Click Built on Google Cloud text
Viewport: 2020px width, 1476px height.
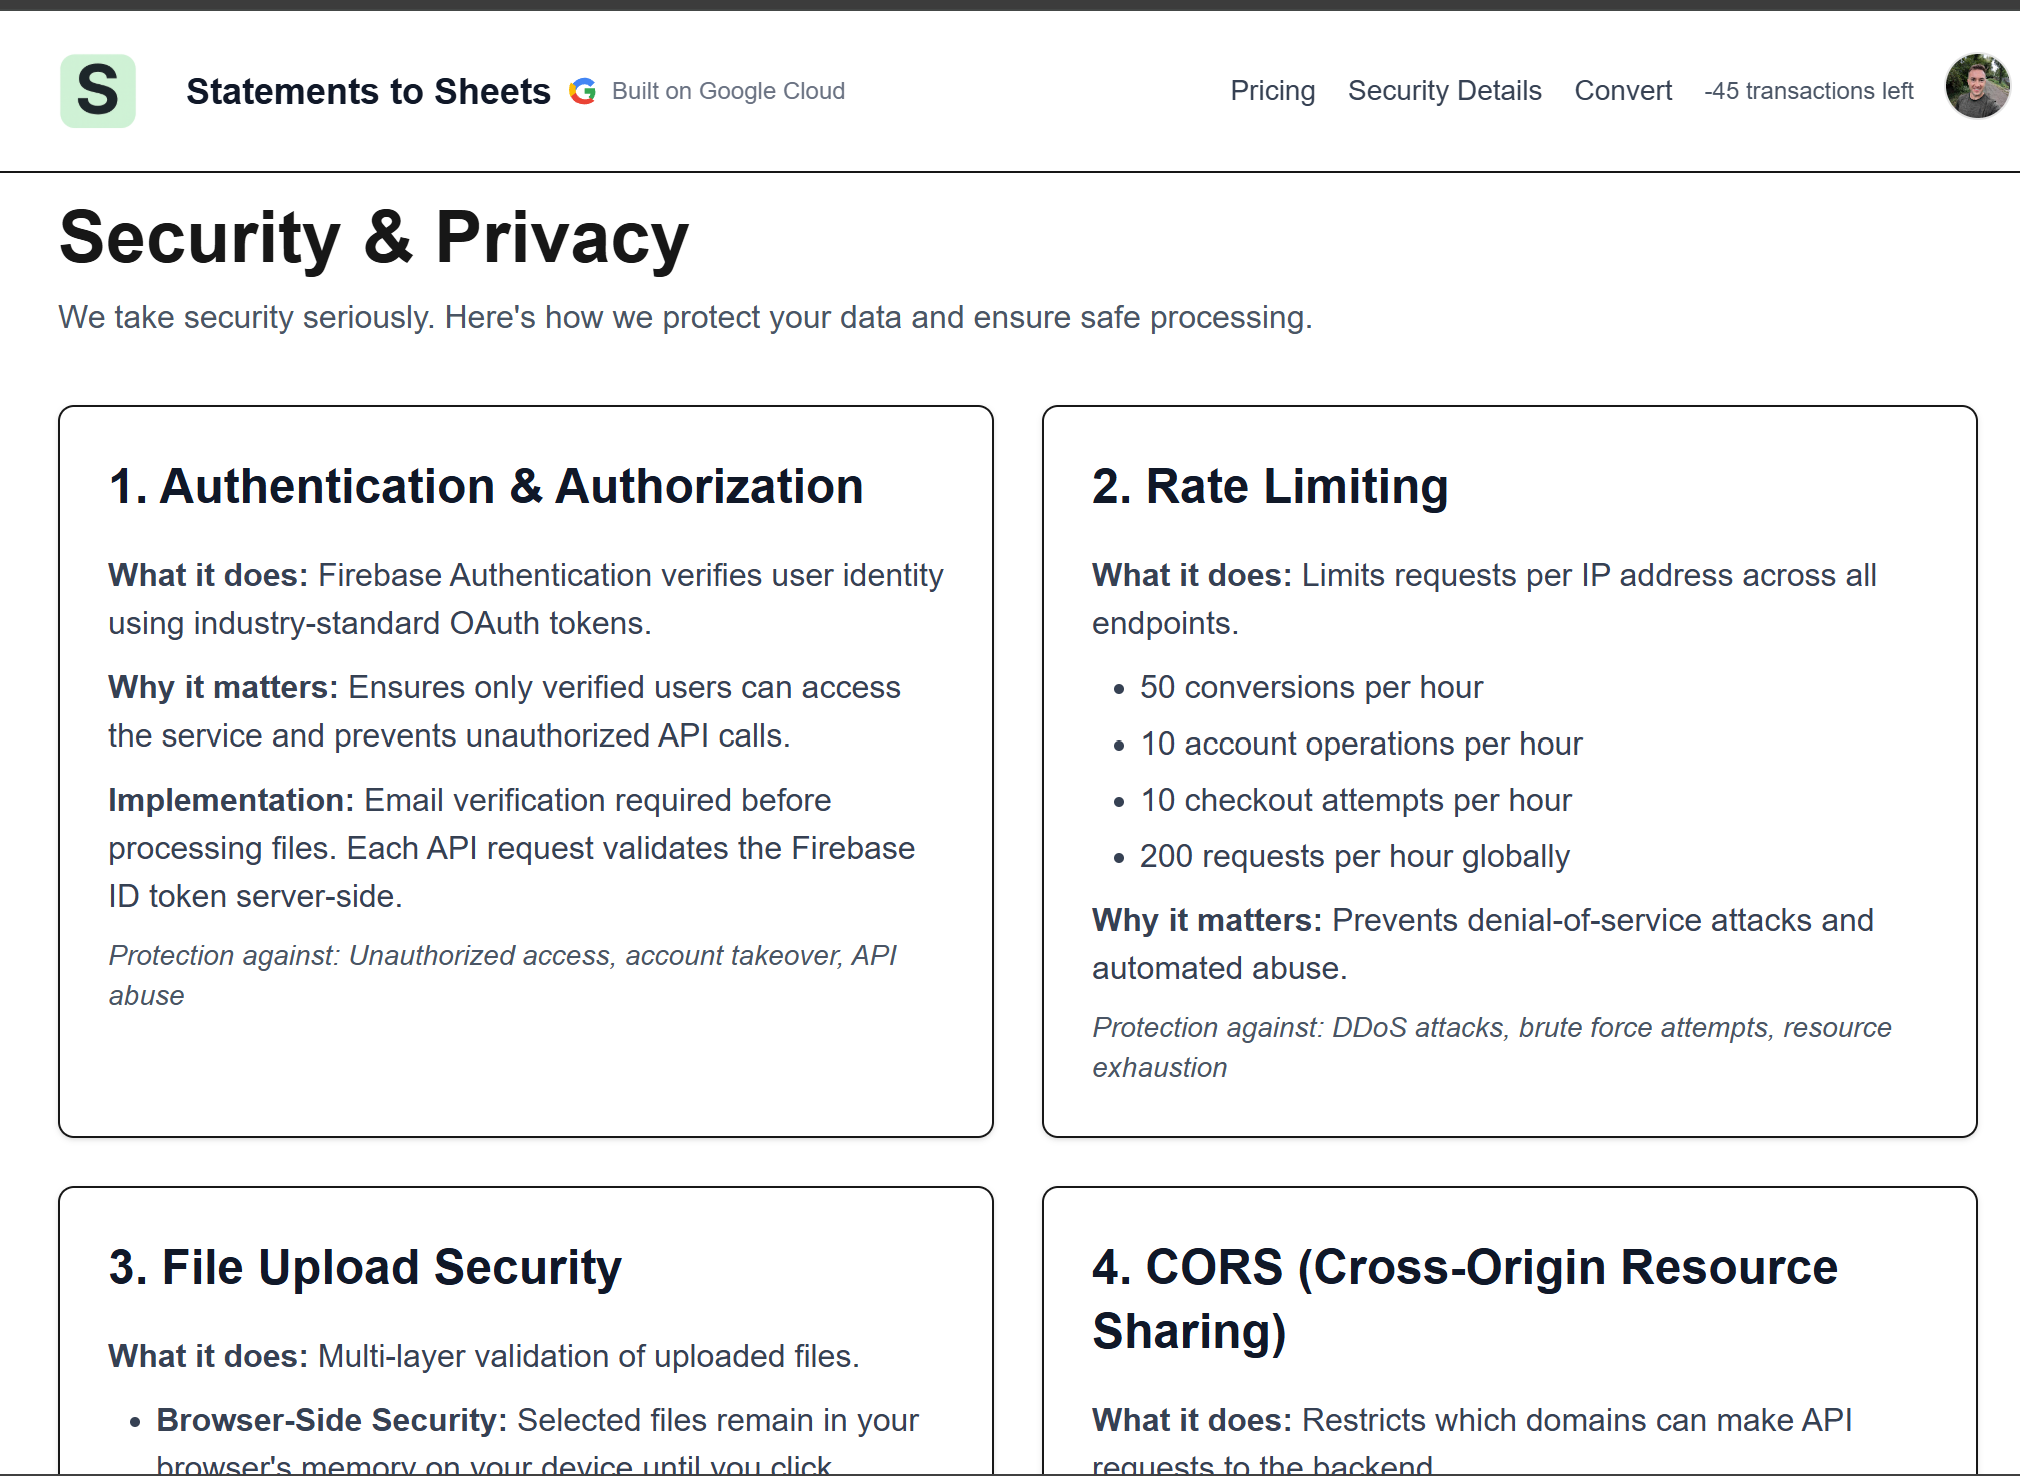pyautogui.click(x=728, y=91)
